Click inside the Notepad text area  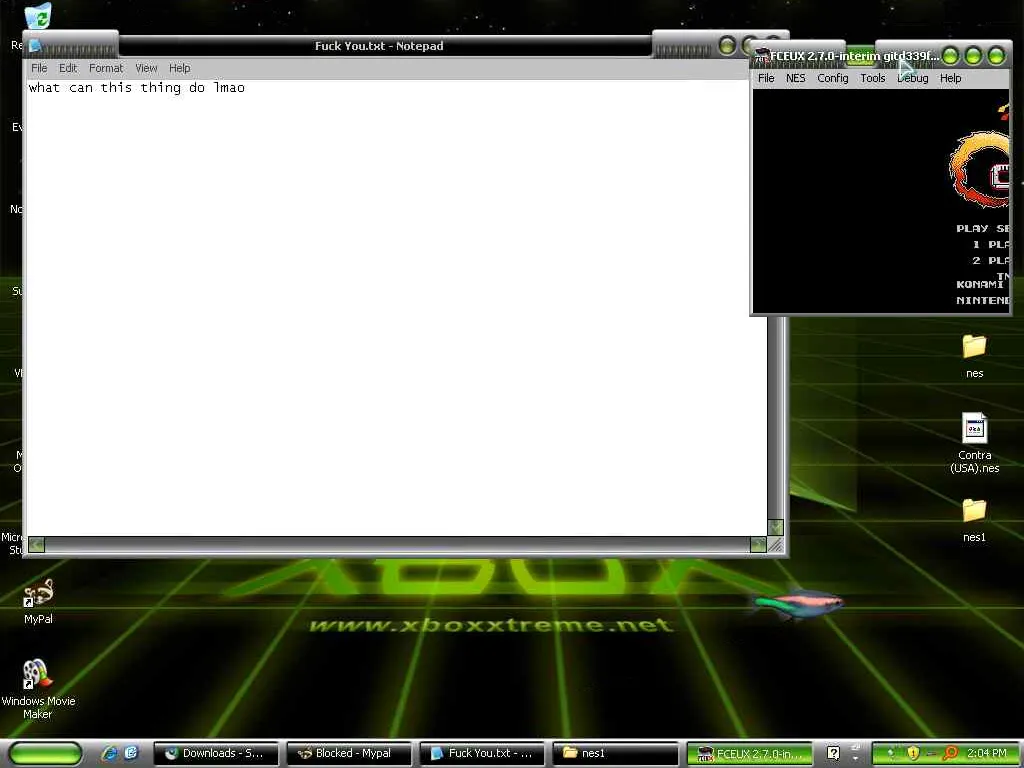396,307
